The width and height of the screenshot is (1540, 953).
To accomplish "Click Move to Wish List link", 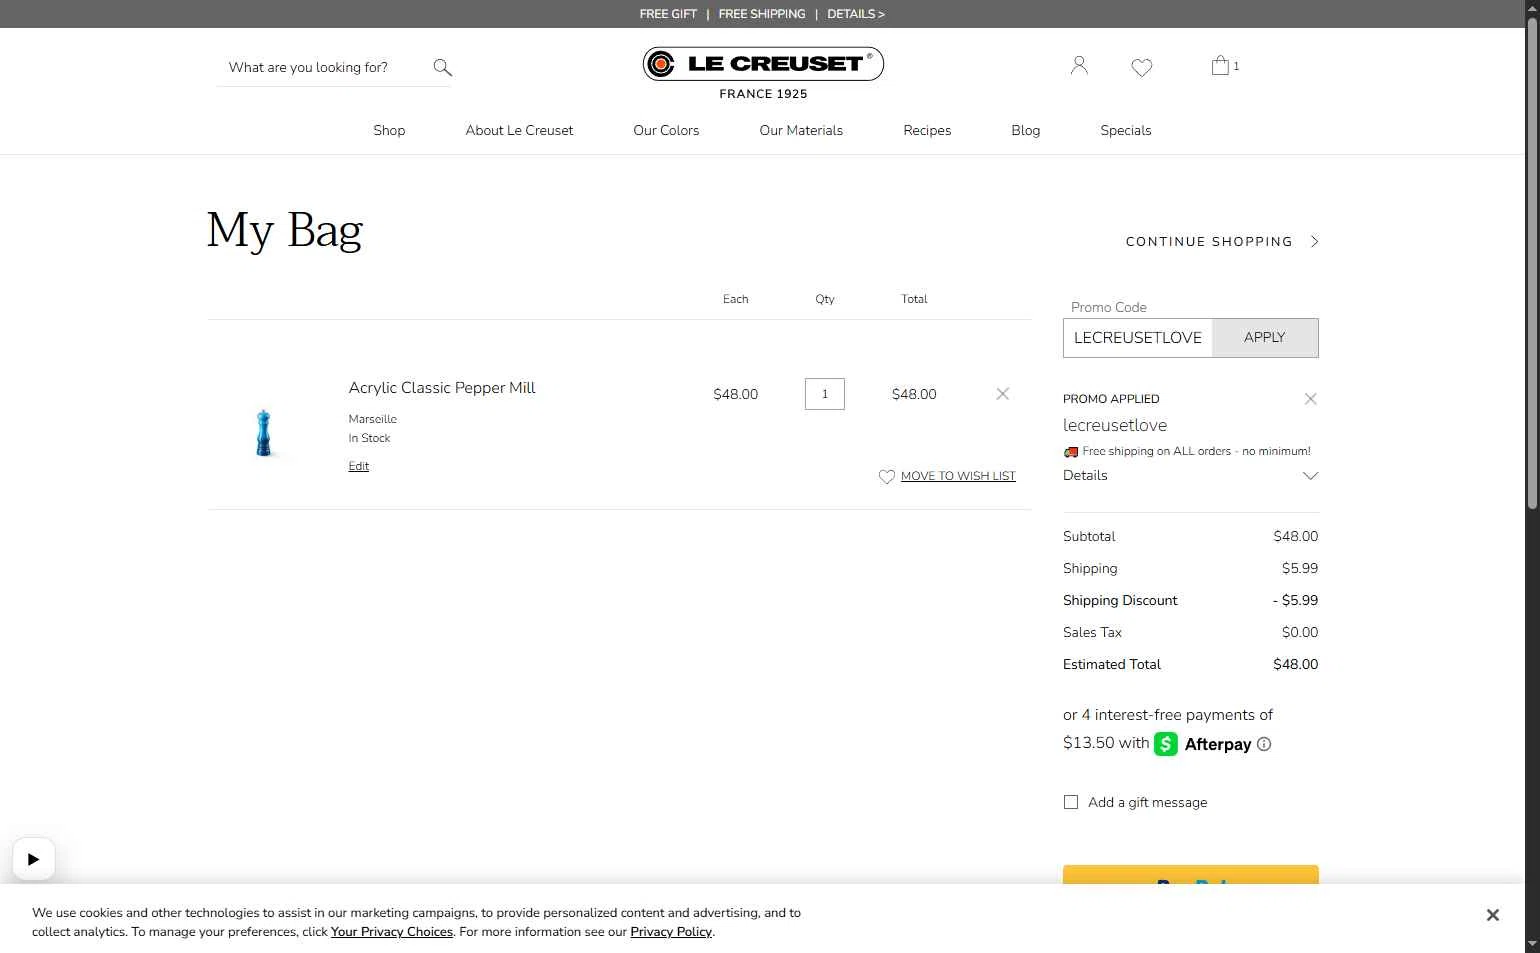I will [x=958, y=476].
